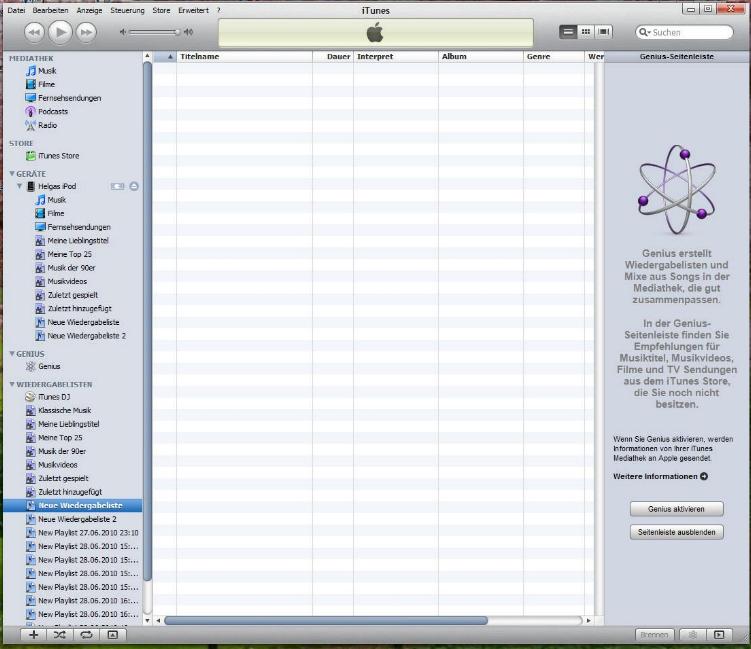This screenshot has width=751, height=649.
Task: Open the Steuerung menu
Action: click(127, 10)
